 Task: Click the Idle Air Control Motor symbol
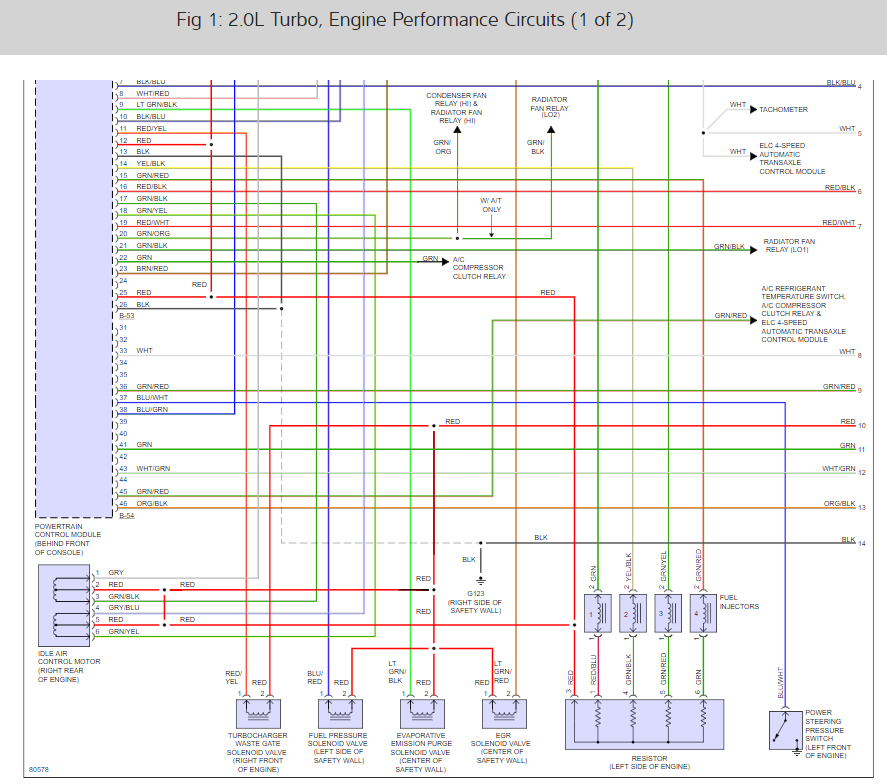tap(64, 605)
